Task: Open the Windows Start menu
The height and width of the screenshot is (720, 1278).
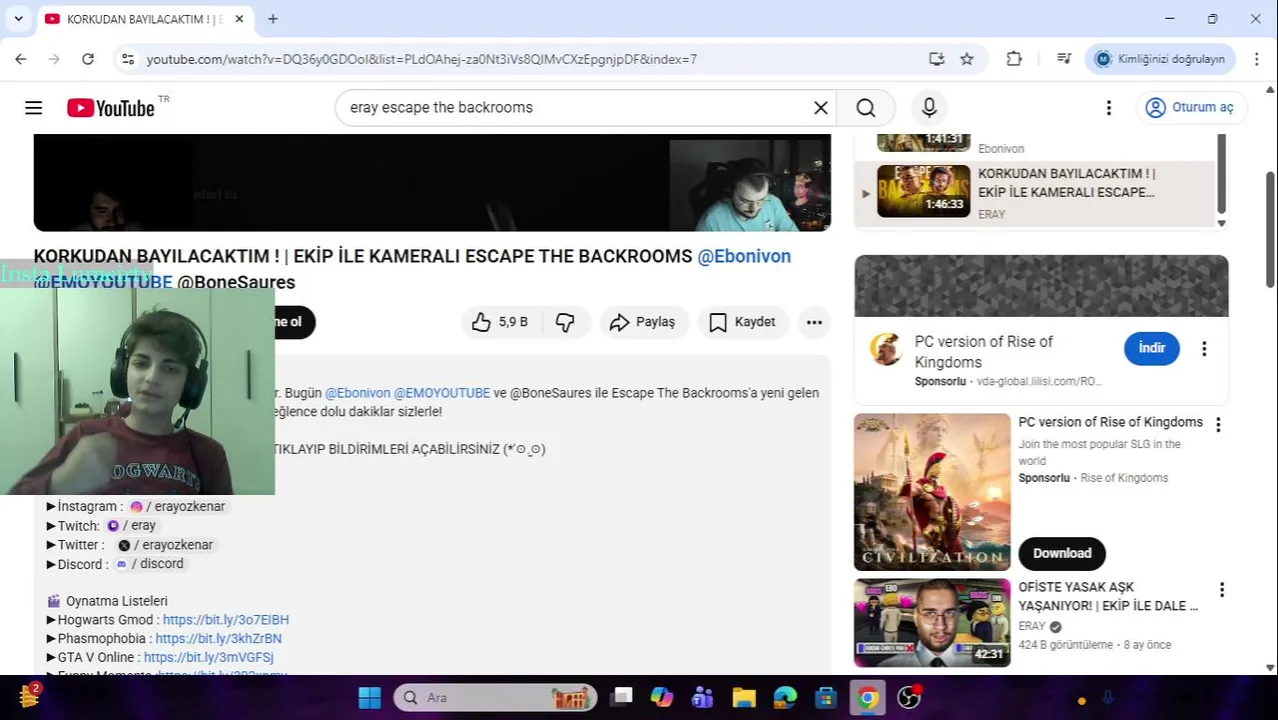Action: (x=370, y=698)
